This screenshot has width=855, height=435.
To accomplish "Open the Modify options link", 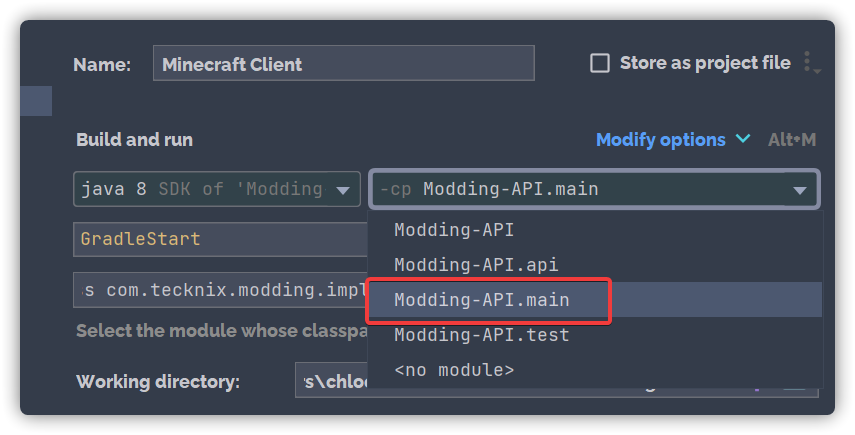I will [661, 140].
